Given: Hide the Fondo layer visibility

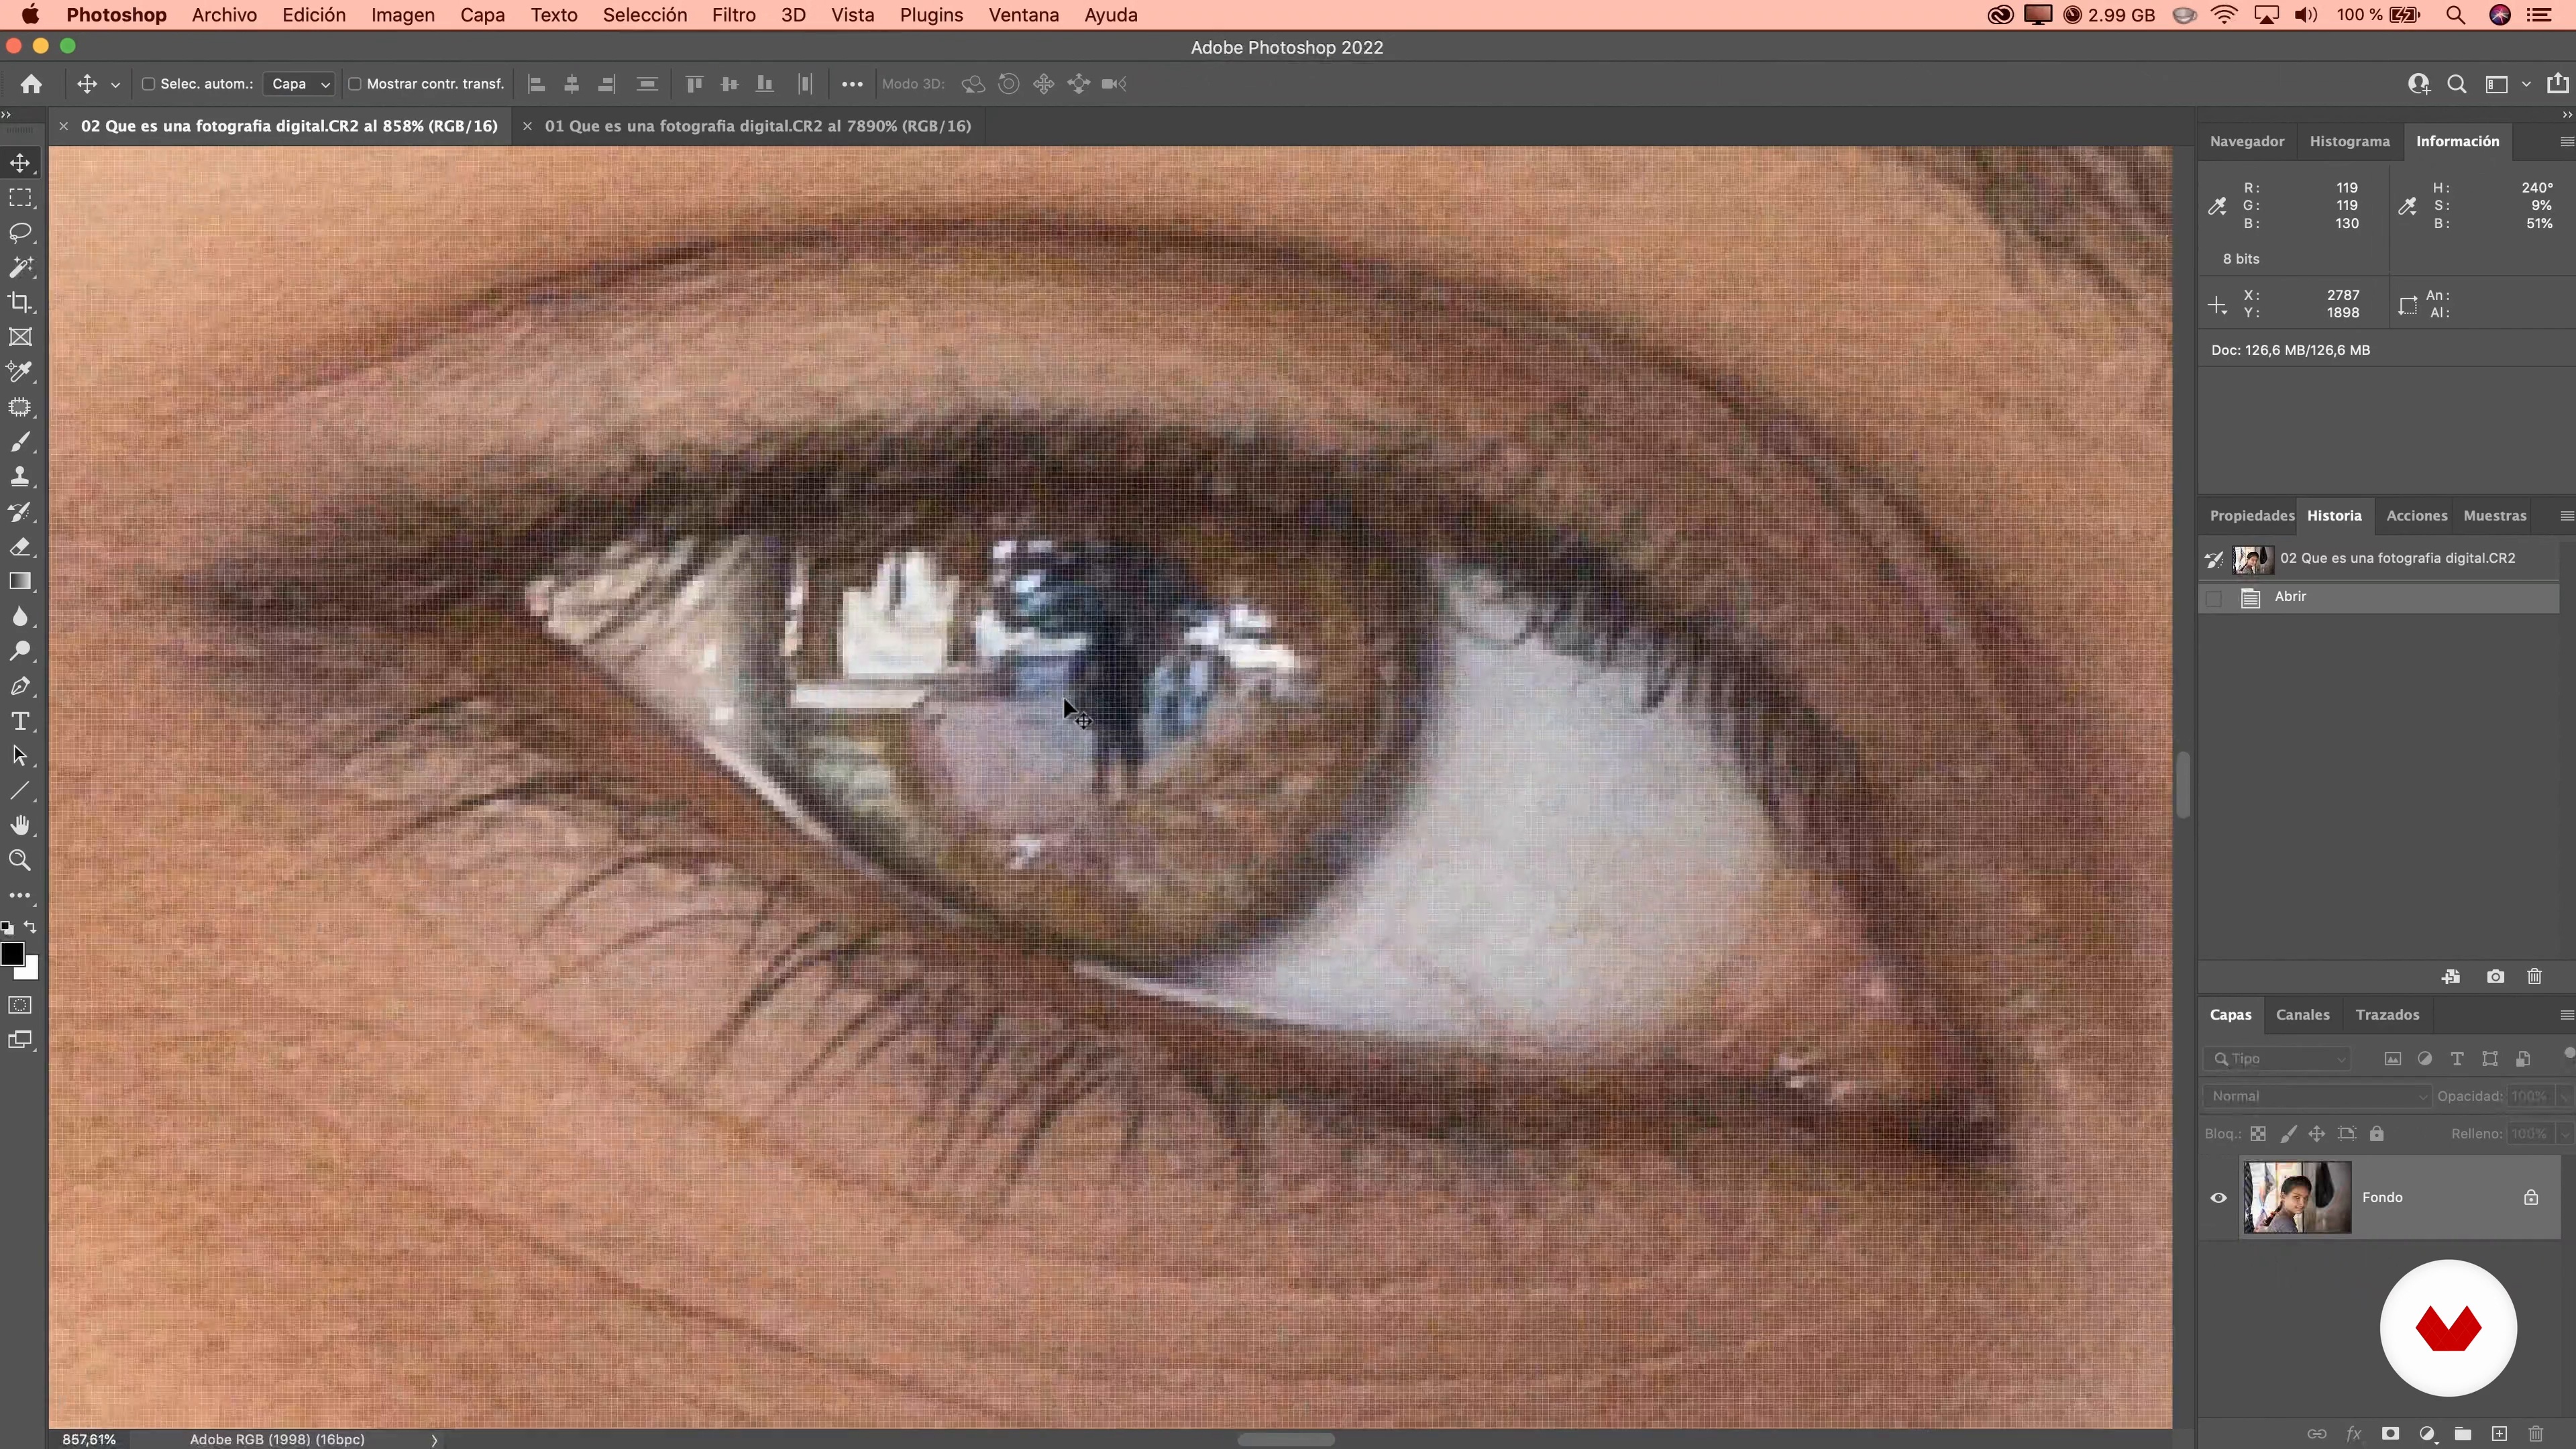Looking at the screenshot, I should [x=2218, y=1198].
